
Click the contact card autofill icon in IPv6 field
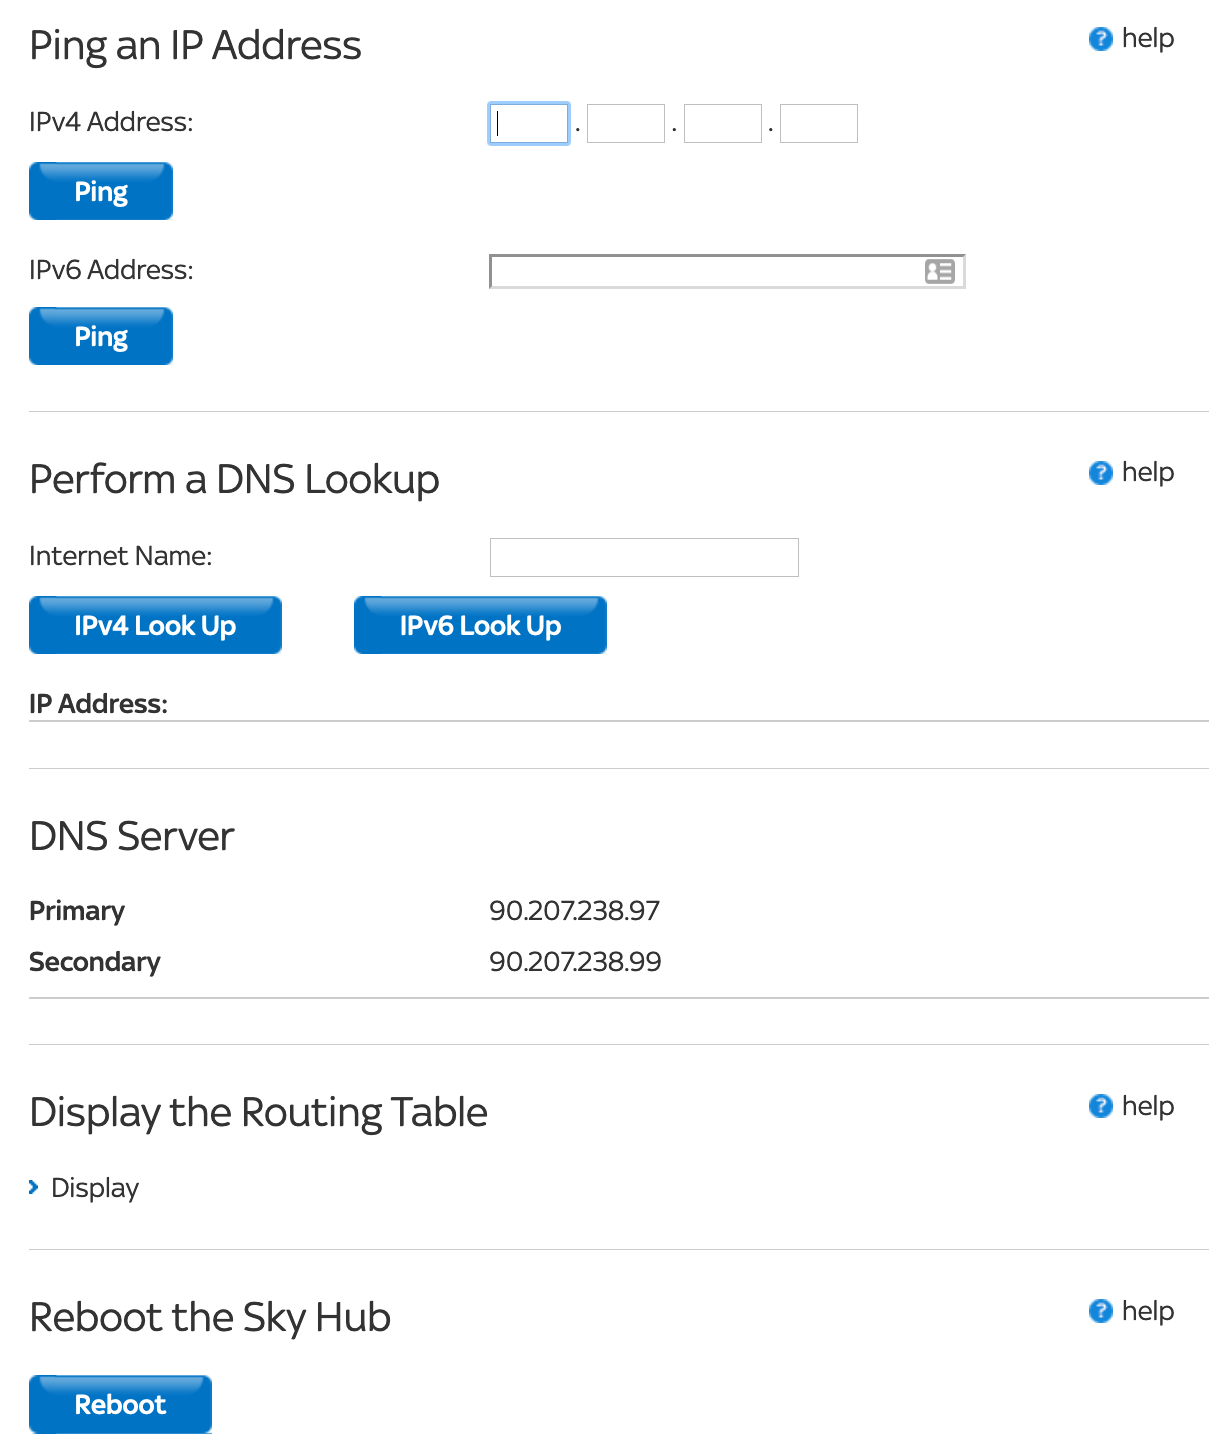point(939,272)
